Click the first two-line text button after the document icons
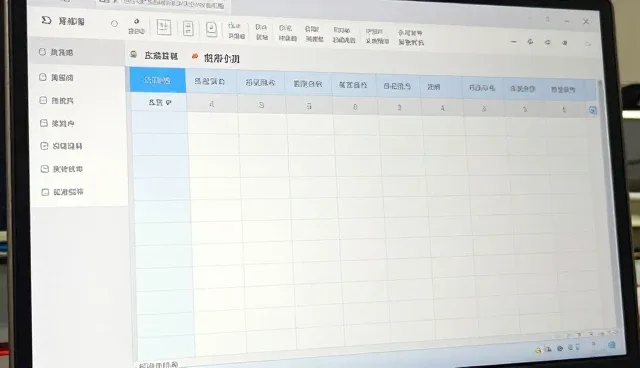Viewport: 640px width, 368px height. pyautogui.click(x=237, y=31)
